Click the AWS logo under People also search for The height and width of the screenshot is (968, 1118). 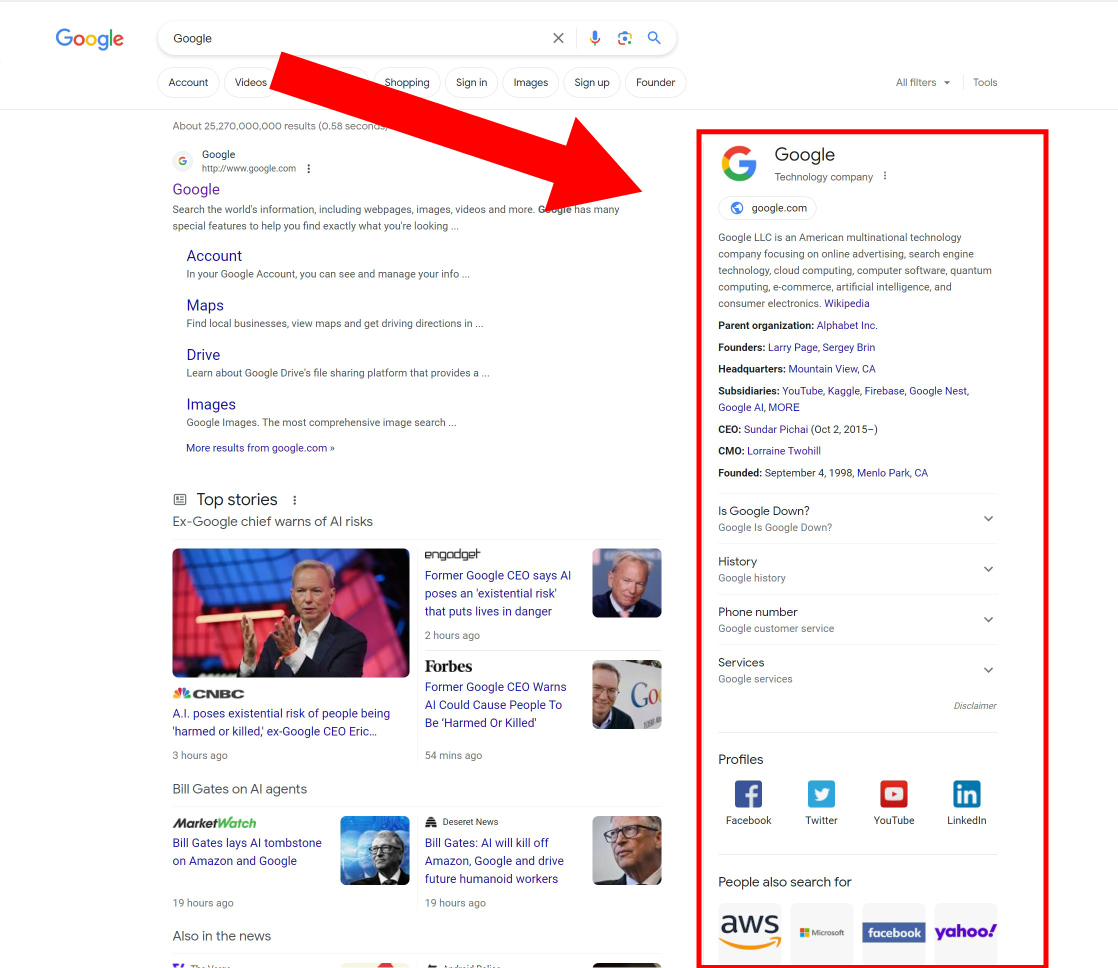pos(749,930)
